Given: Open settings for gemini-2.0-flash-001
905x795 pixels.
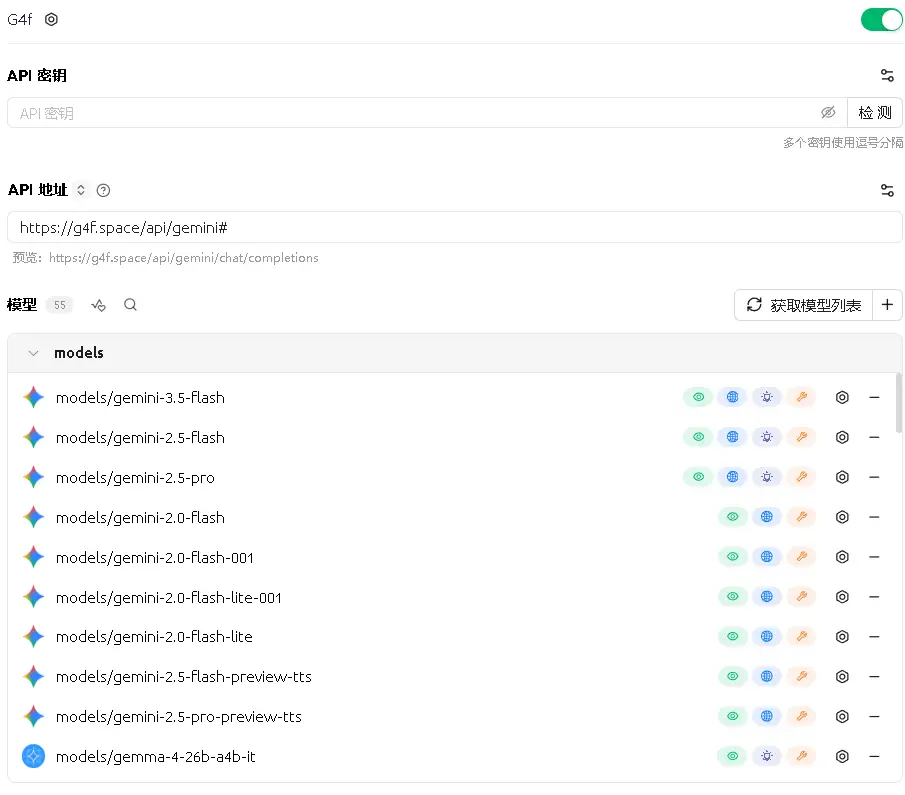Looking at the screenshot, I should (842, 557).
